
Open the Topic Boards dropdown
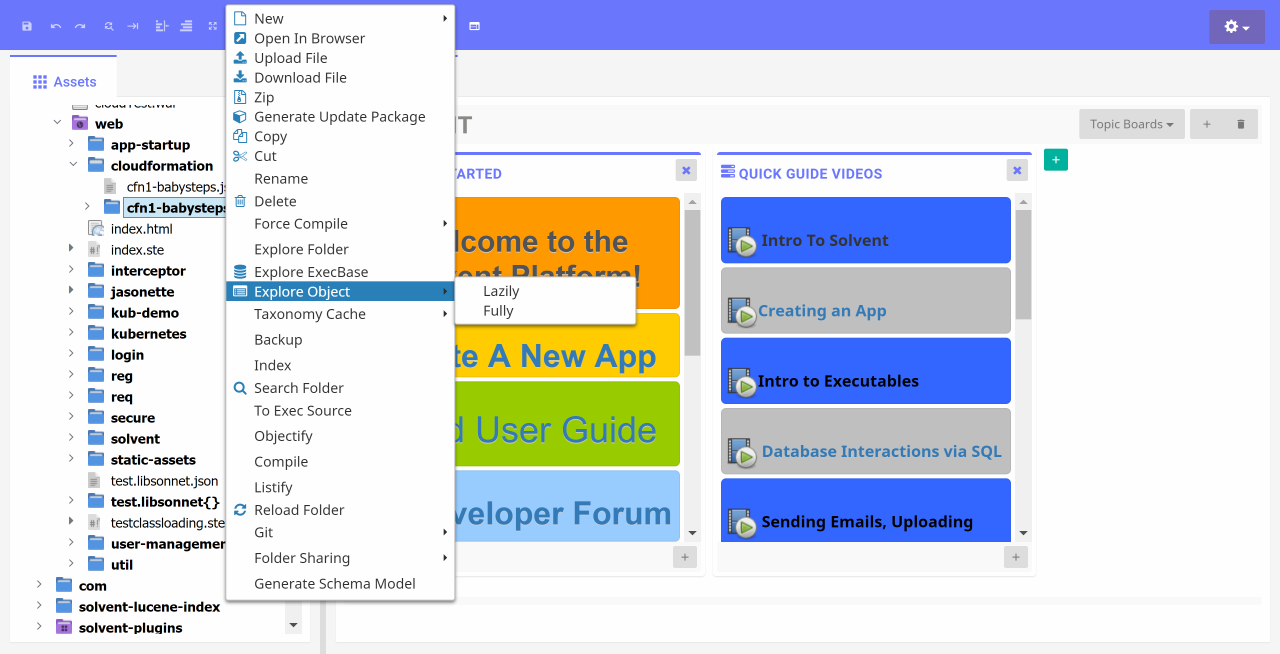pyautogui.click(x=1131, y=124)
